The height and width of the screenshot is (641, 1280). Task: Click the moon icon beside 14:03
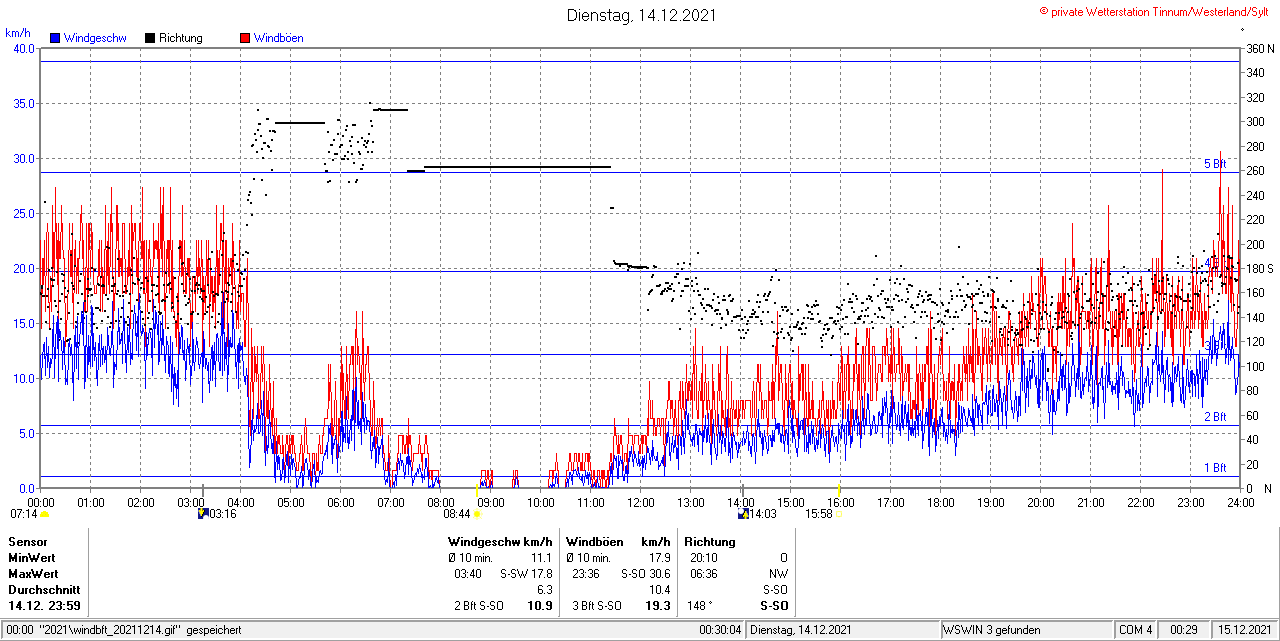click(x=743, y=513)
